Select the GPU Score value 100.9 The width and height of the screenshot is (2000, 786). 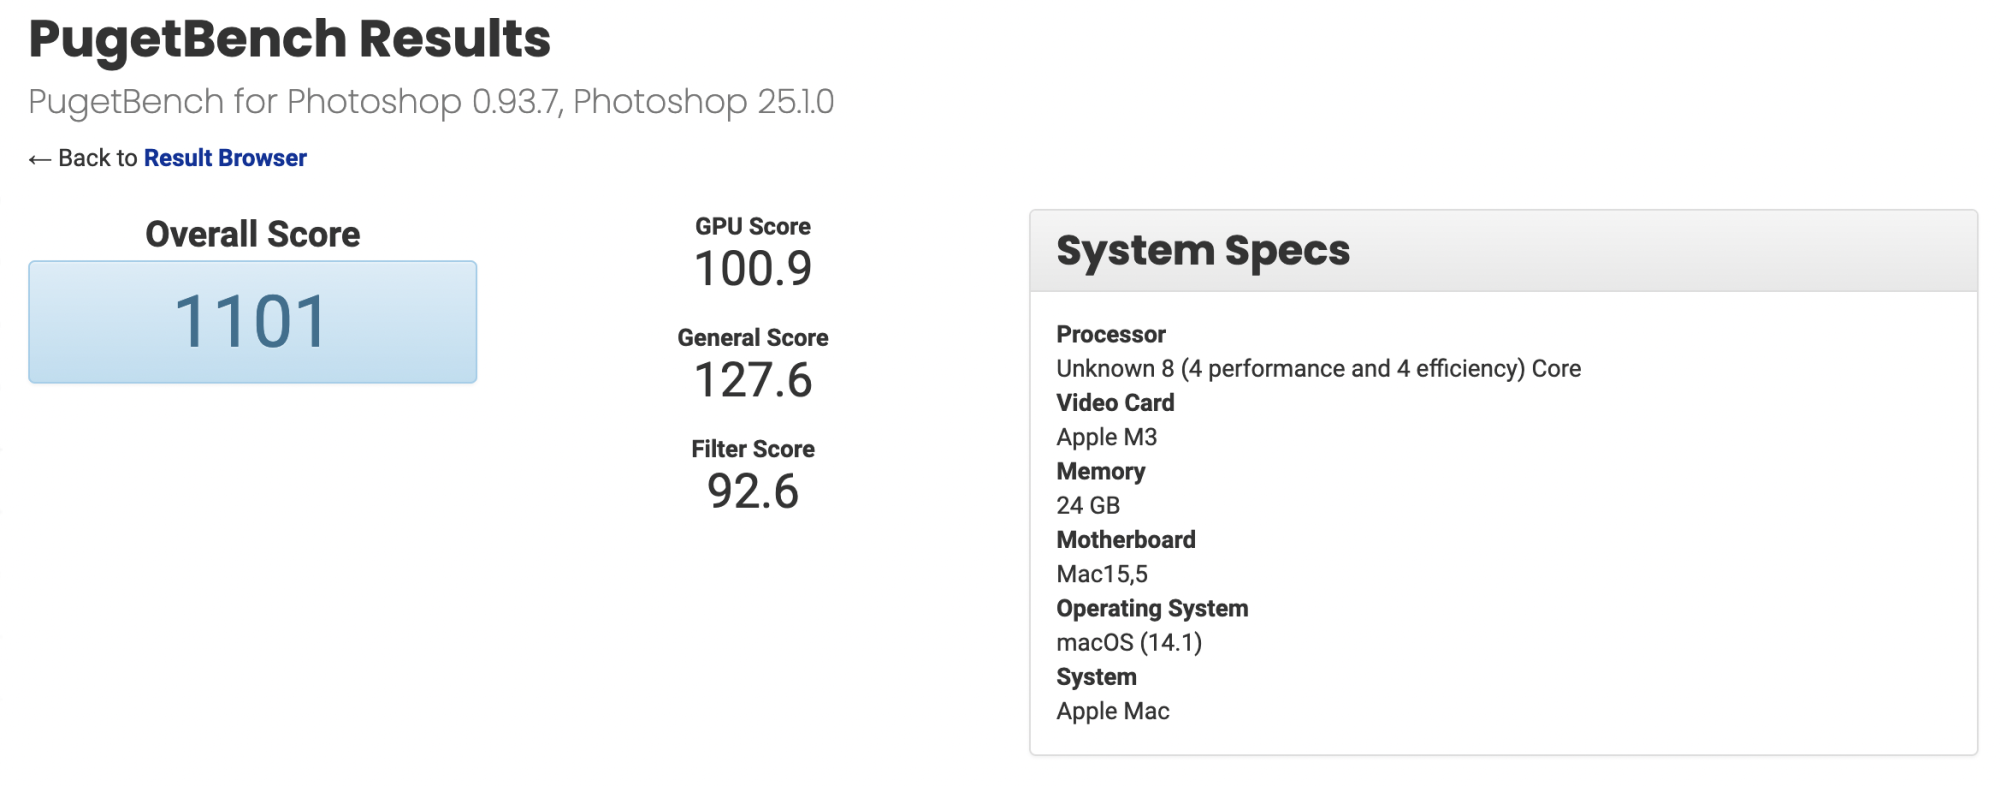(753, 268)
